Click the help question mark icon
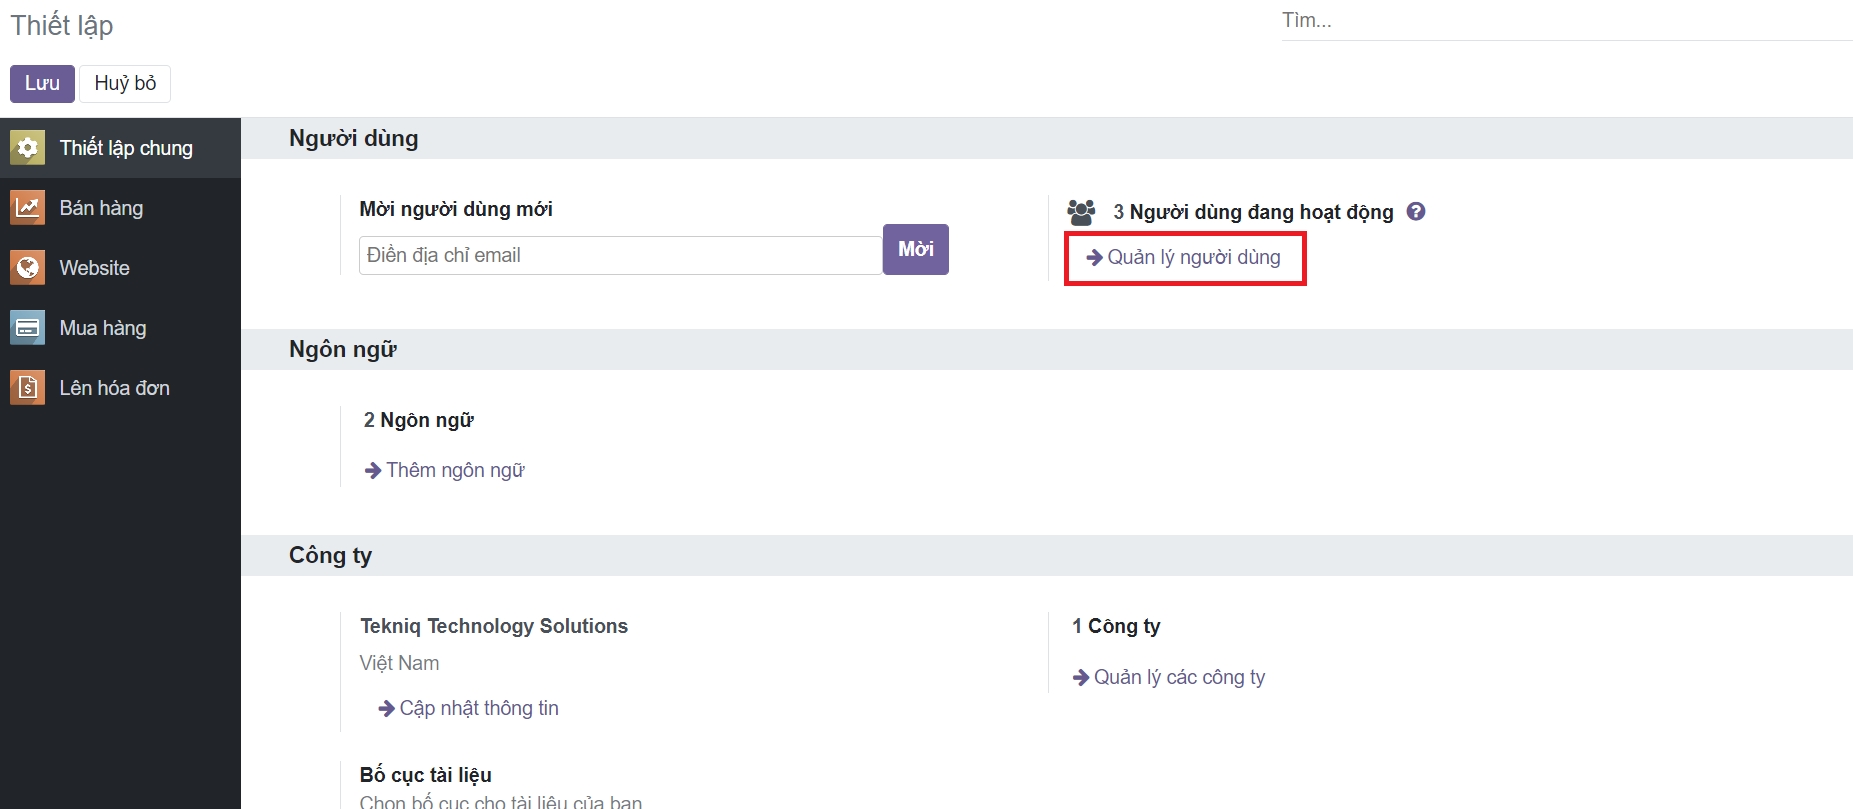The height and width of the screenshot is (809, 1853). [1416, 211]
